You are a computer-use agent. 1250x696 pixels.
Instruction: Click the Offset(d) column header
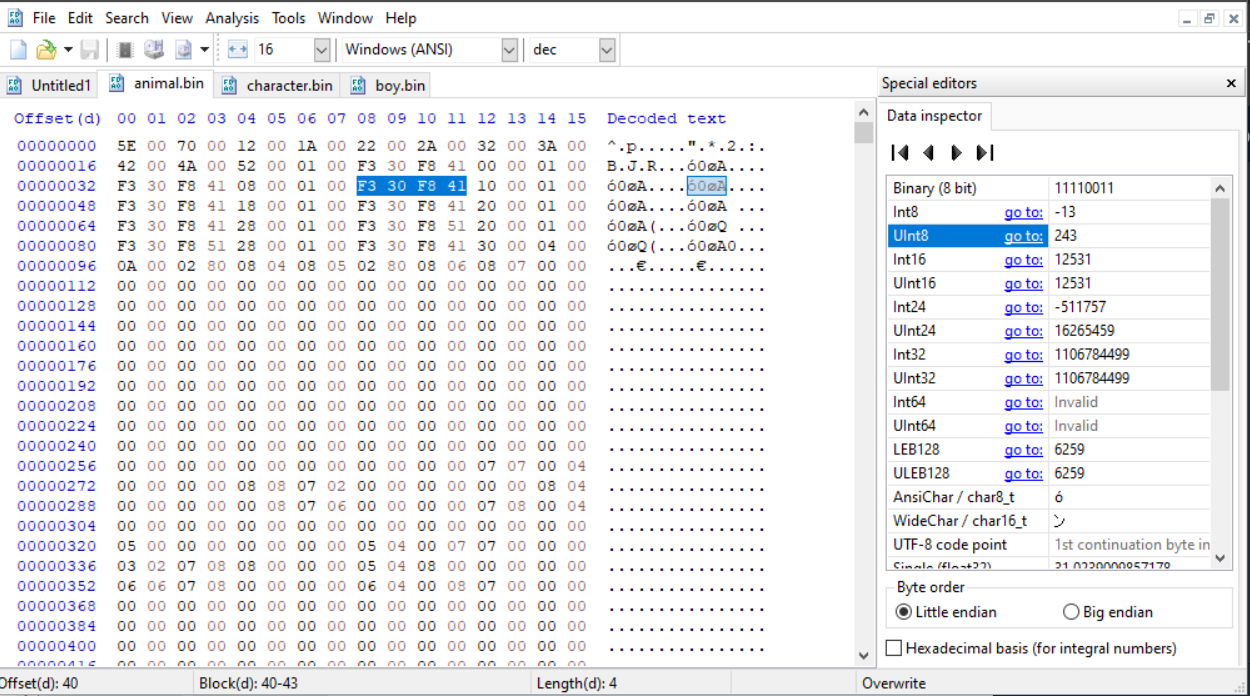click(x=58, y=118)
